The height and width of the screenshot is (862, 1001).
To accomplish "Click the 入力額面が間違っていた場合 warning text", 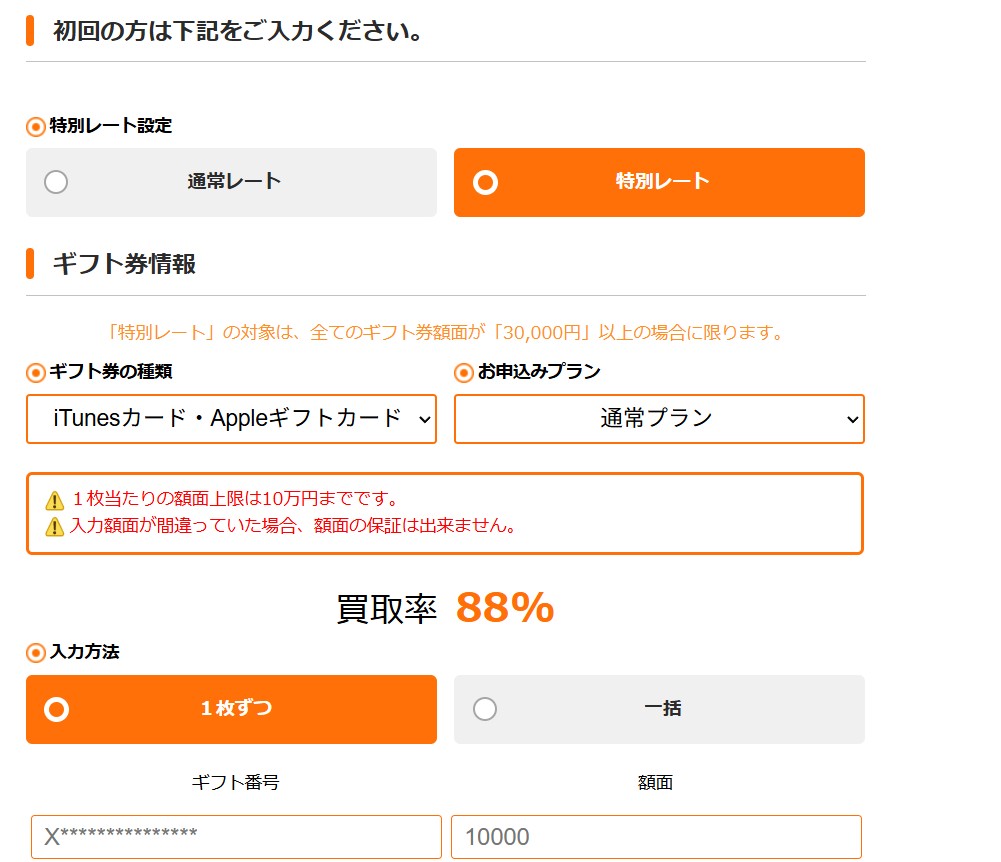I will [x=293, y=526].
